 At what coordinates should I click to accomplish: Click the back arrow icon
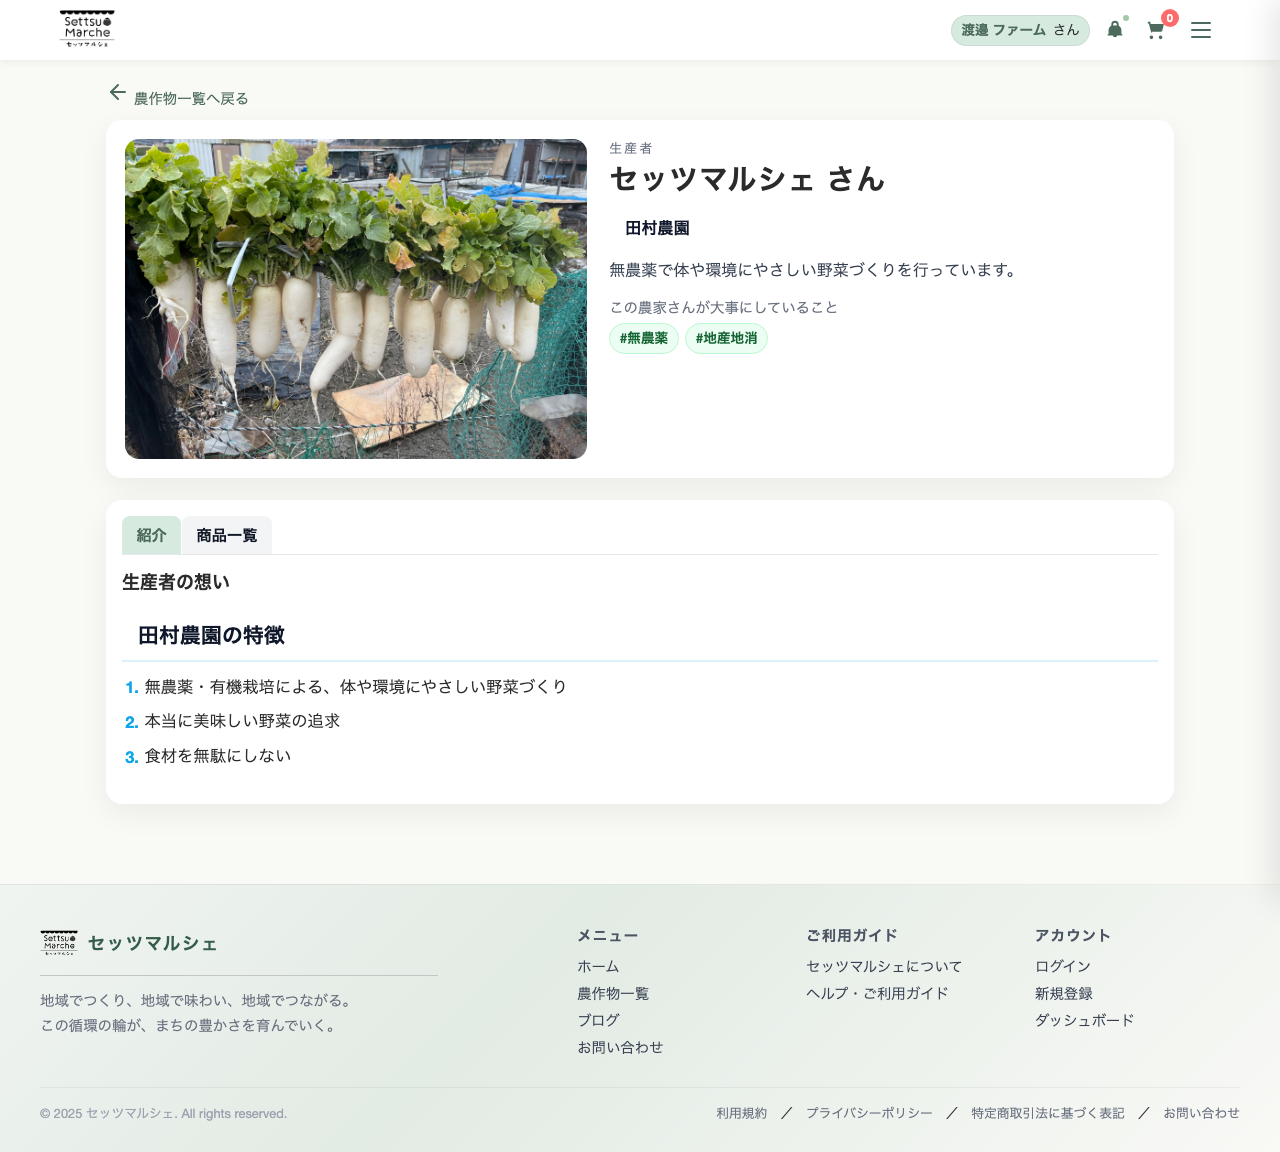coord(118,92)
